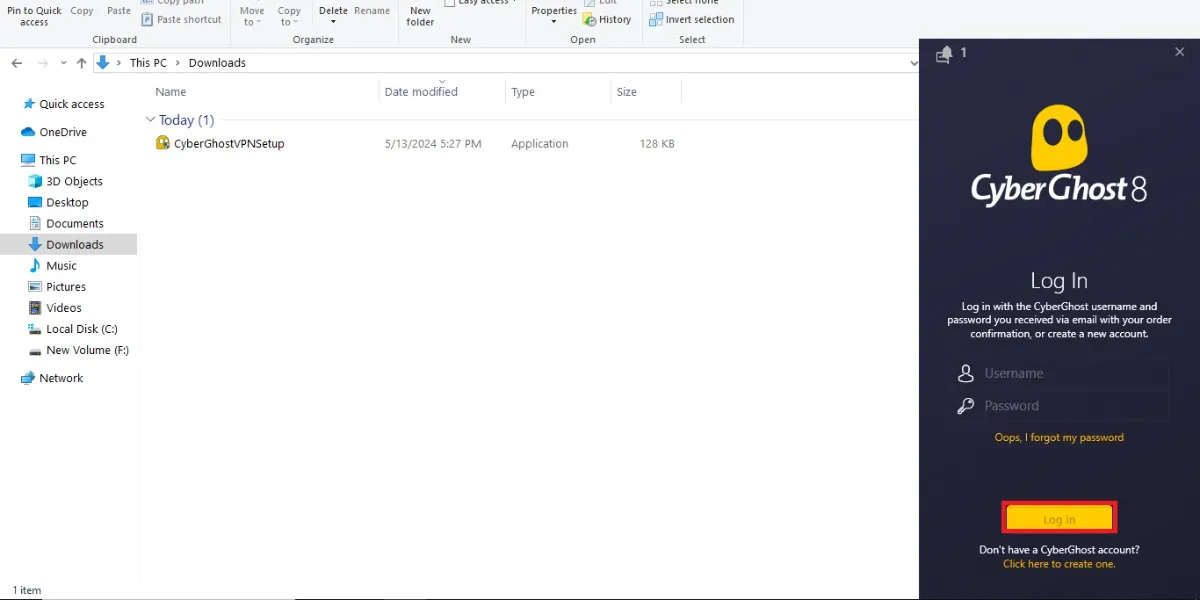Focus the Username input field
The height and width of the screenshot is (600, 1200).
(1076, 373)
